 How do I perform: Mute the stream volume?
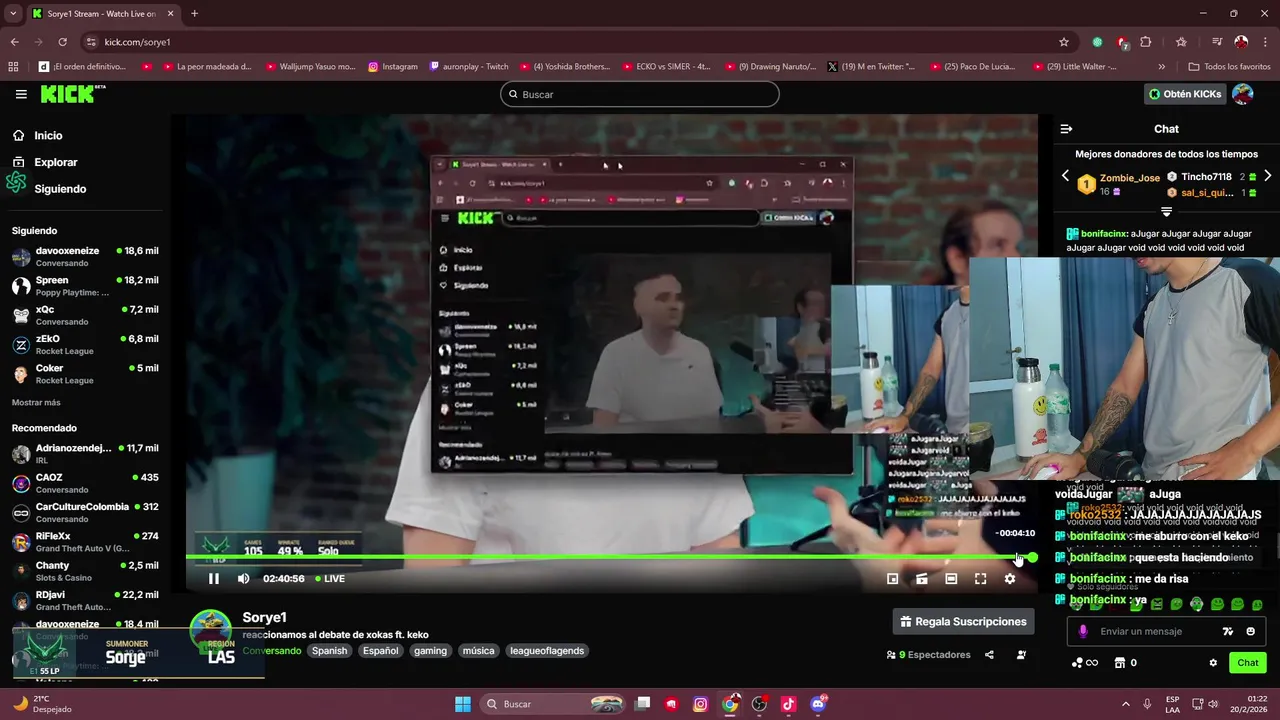point(243,578)
